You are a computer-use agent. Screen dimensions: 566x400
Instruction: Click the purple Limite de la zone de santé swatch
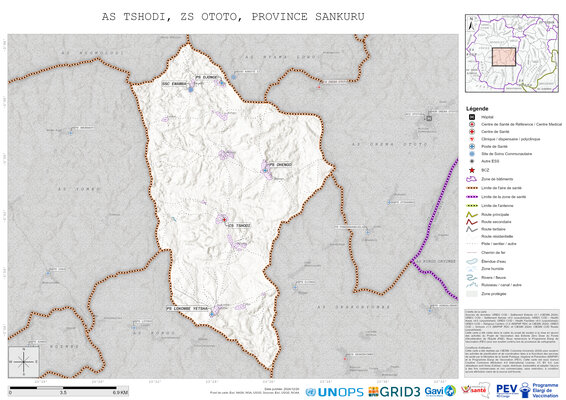pyautogui.click(x=471, y=197)
